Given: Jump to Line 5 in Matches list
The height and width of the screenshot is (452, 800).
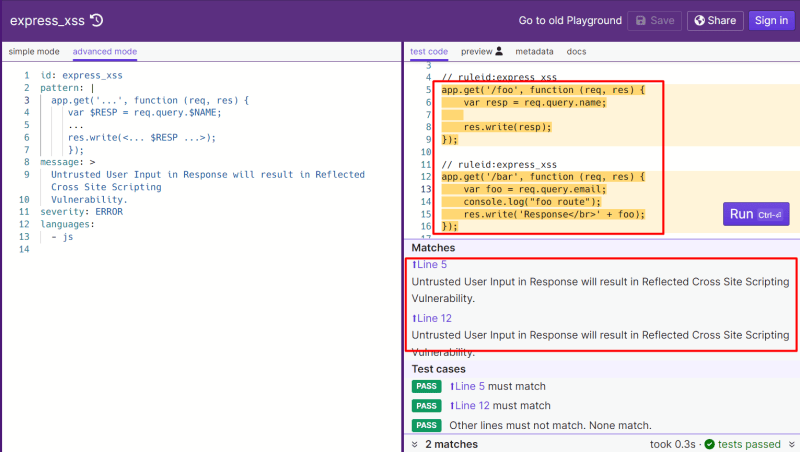Looking at the screenshot, I should 429,264.
